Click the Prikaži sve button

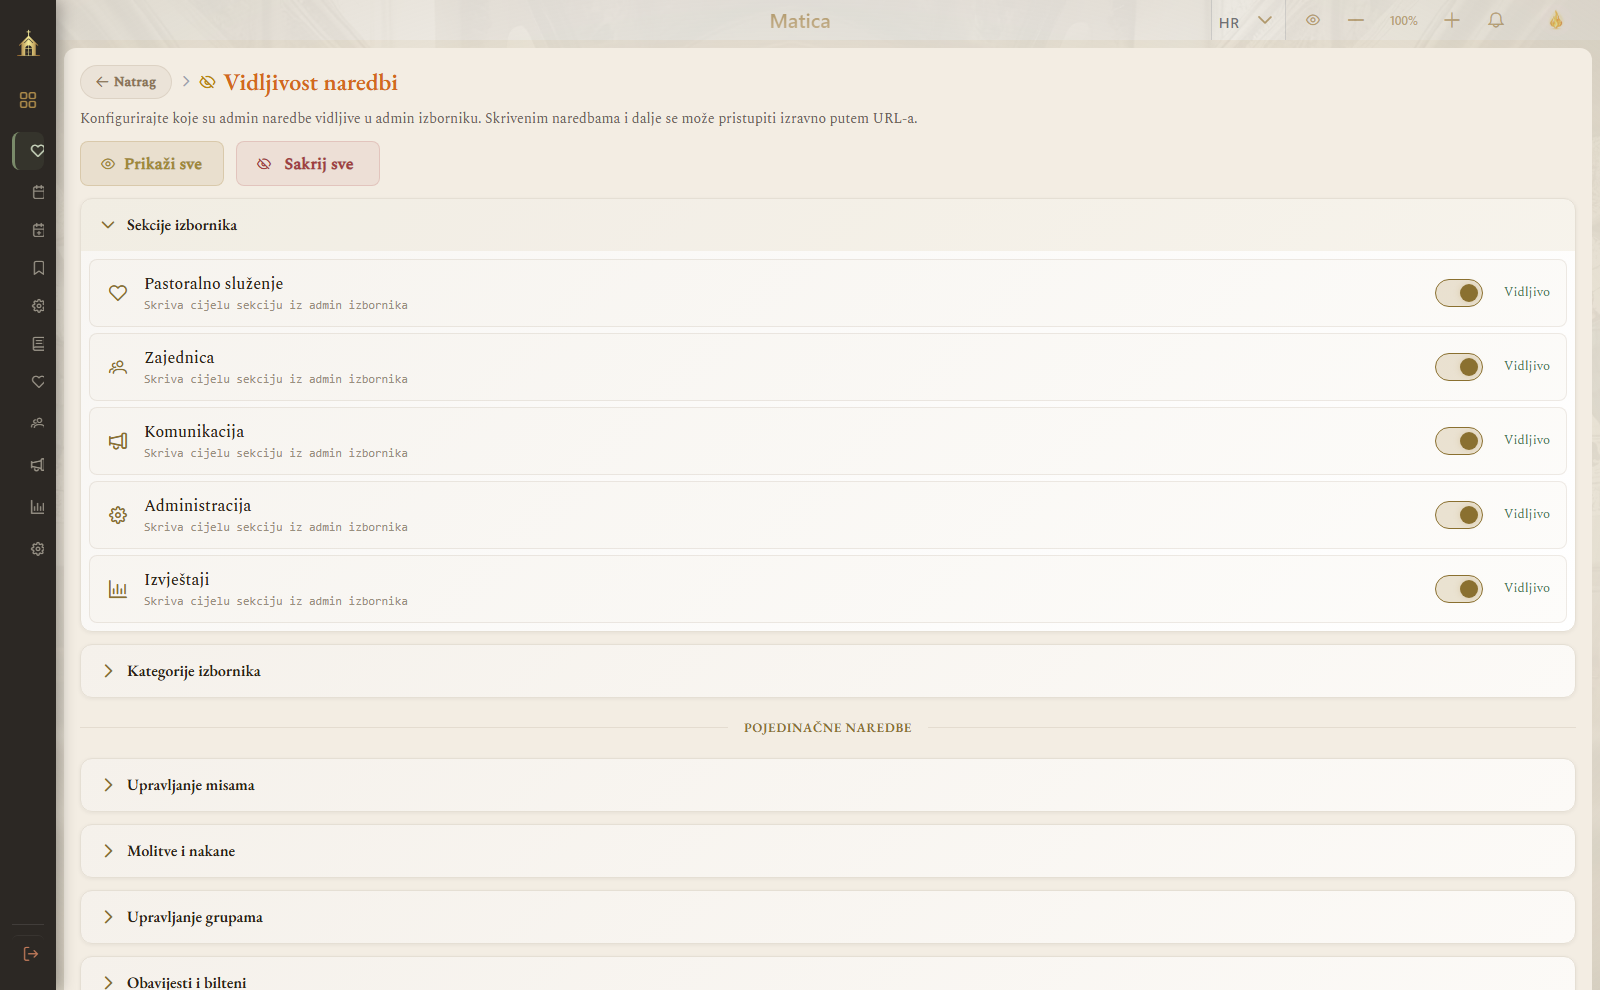(152, 164)
